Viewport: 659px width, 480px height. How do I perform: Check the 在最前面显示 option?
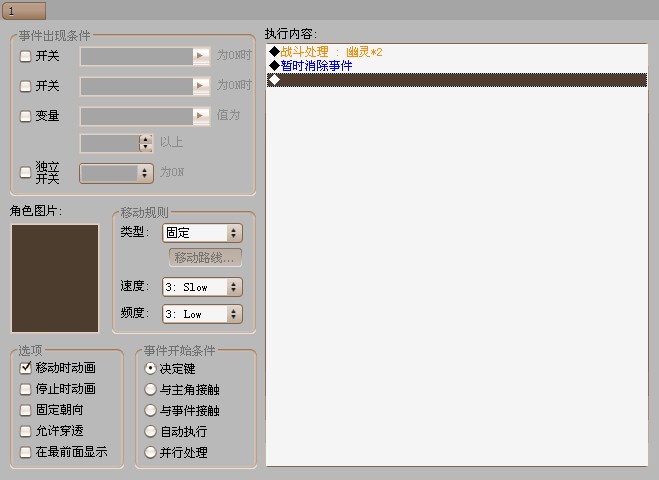pyautogui.click(x=26, y=452)
